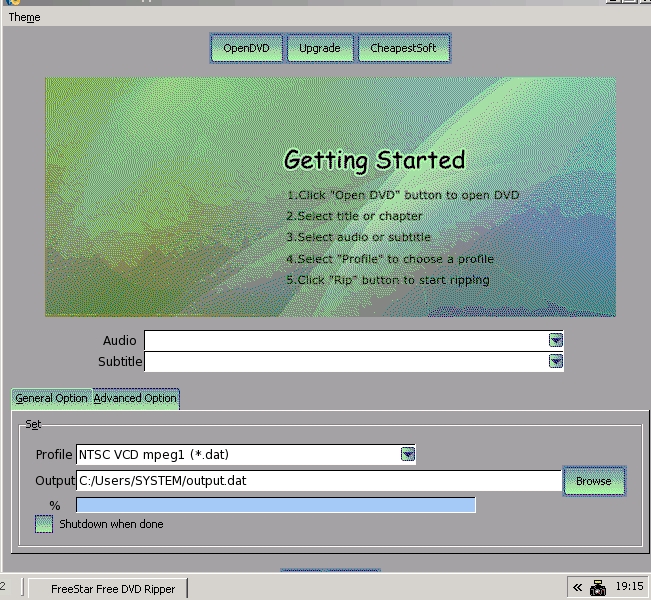Click the taskbar clock showing 19:15
651x600 pixels.
630,587
